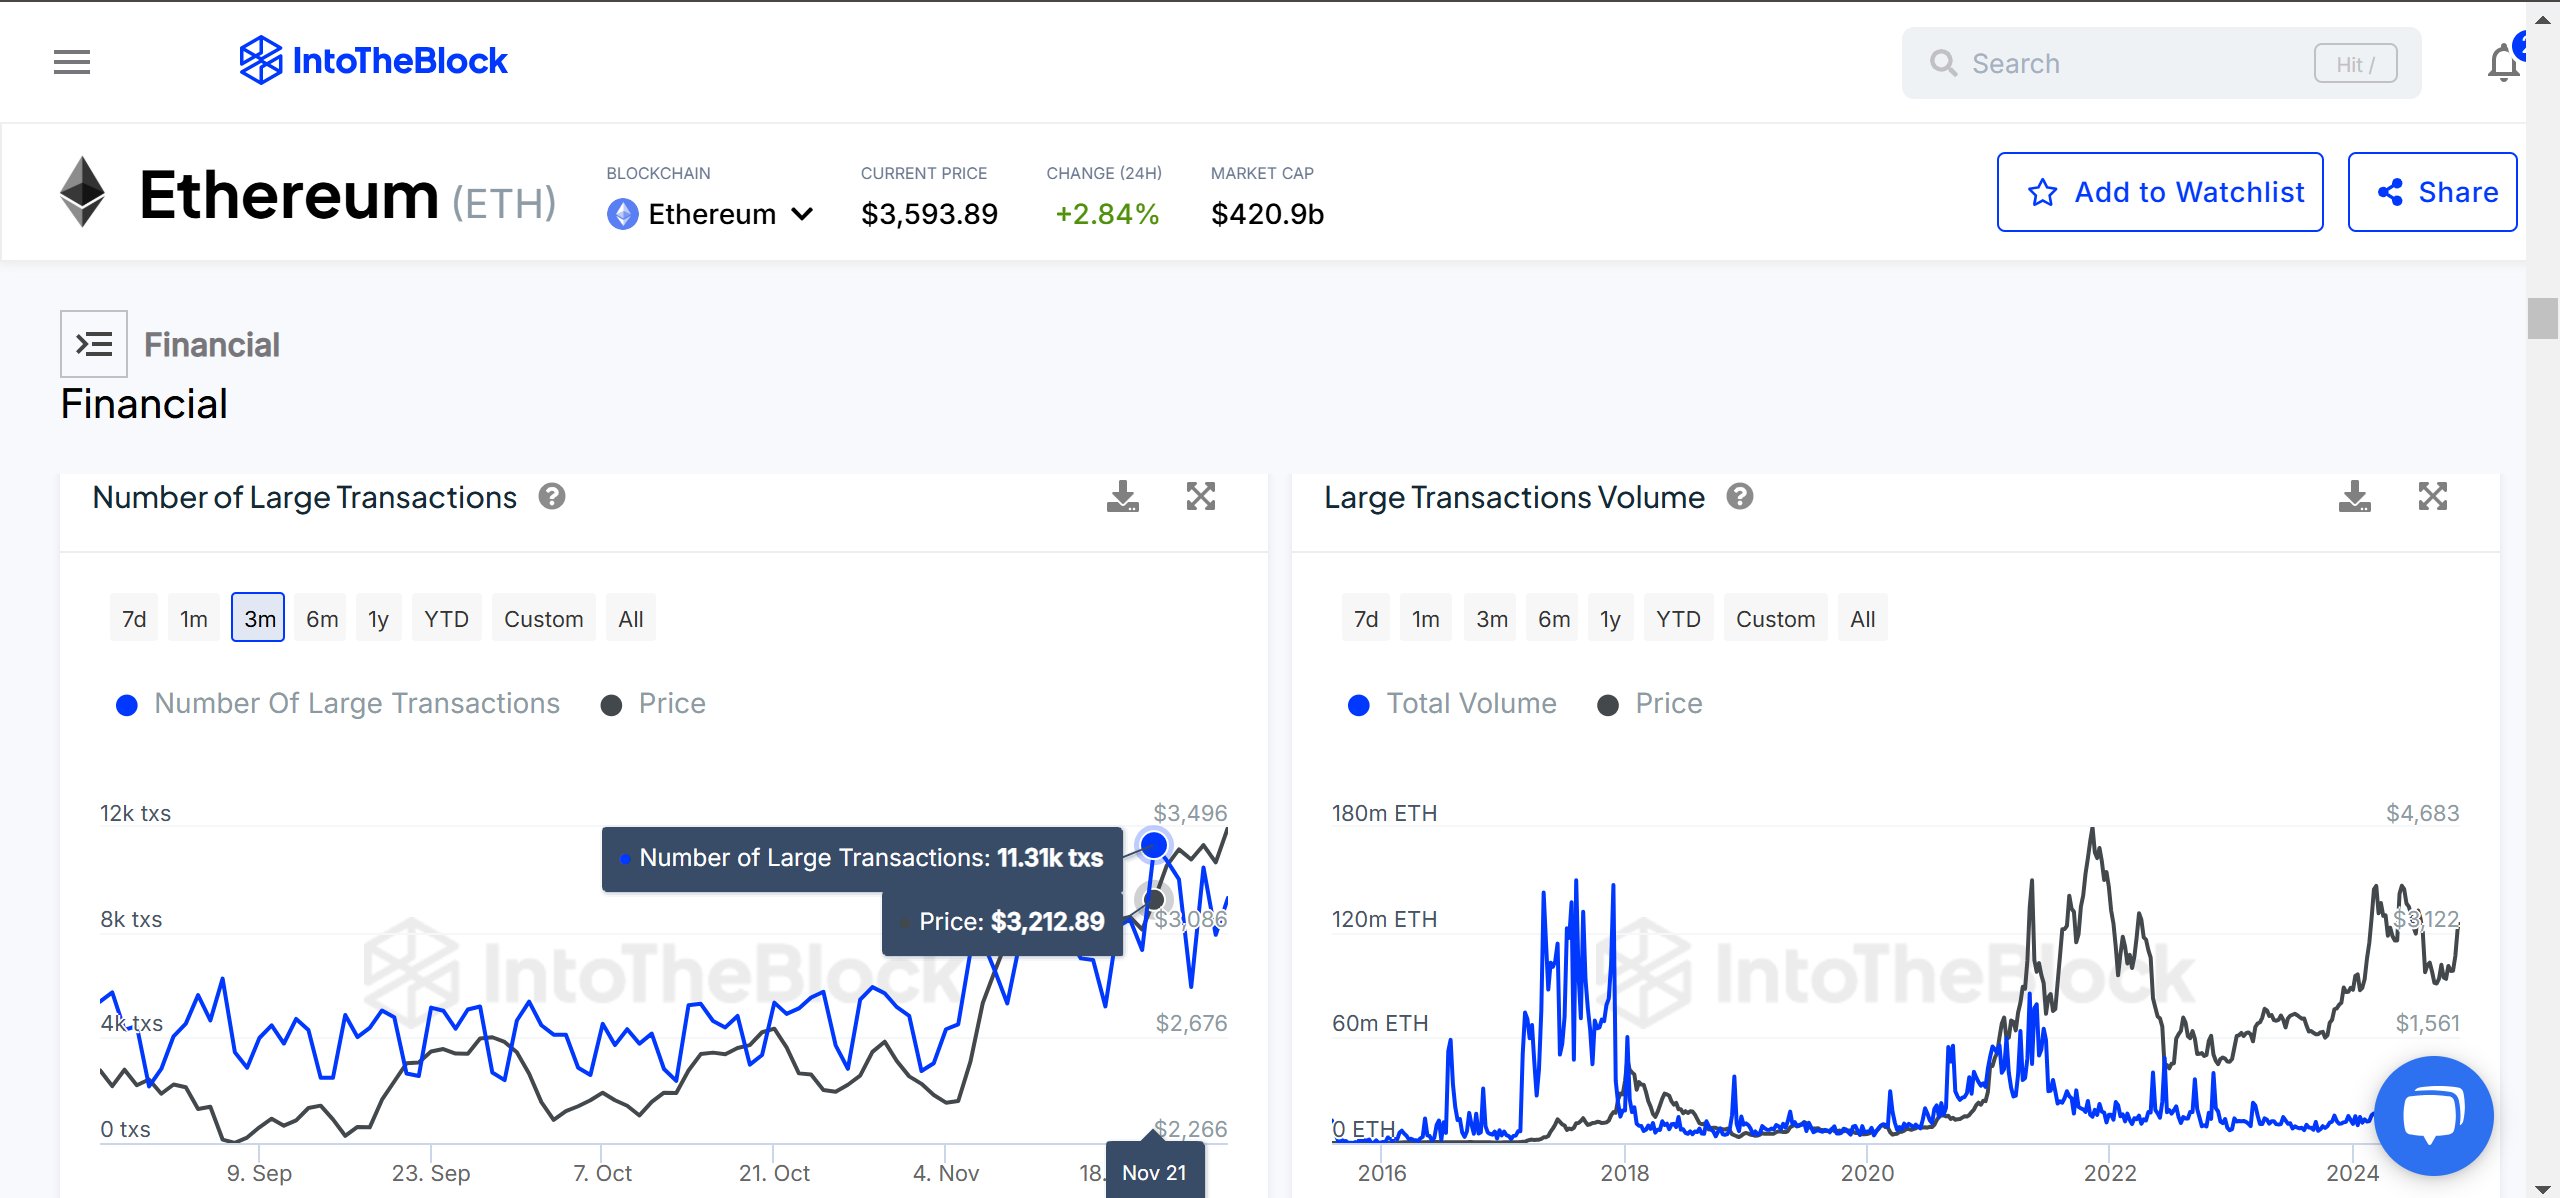Click the share icon in Share button
This screenshot has width=2560, height=1198.
(x=2390, y=192)
